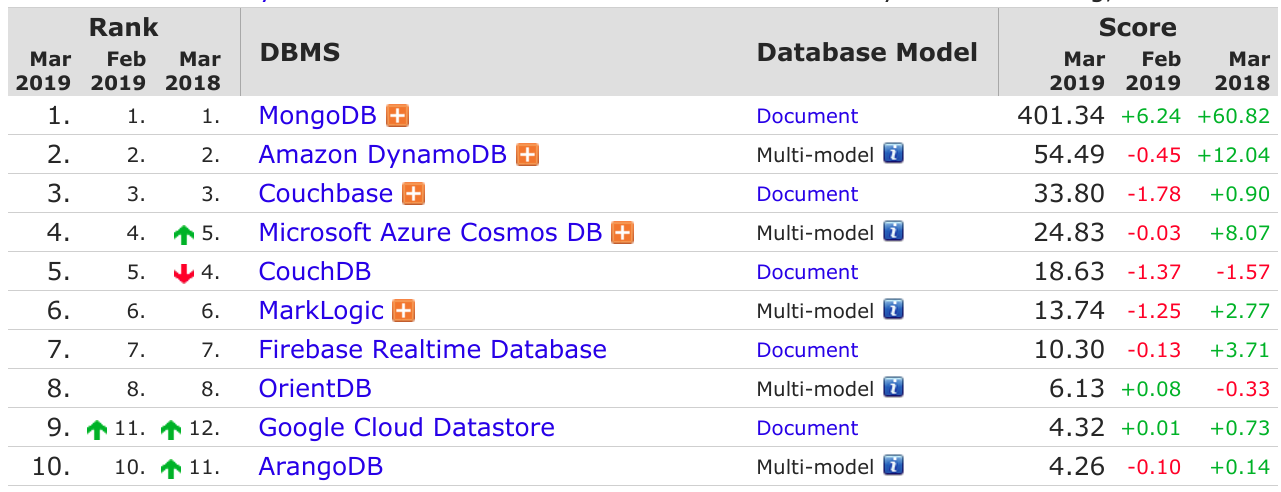Click the +8.07 score change
The width and height of the screenshot is (1281, 492).
(1240, 233)
